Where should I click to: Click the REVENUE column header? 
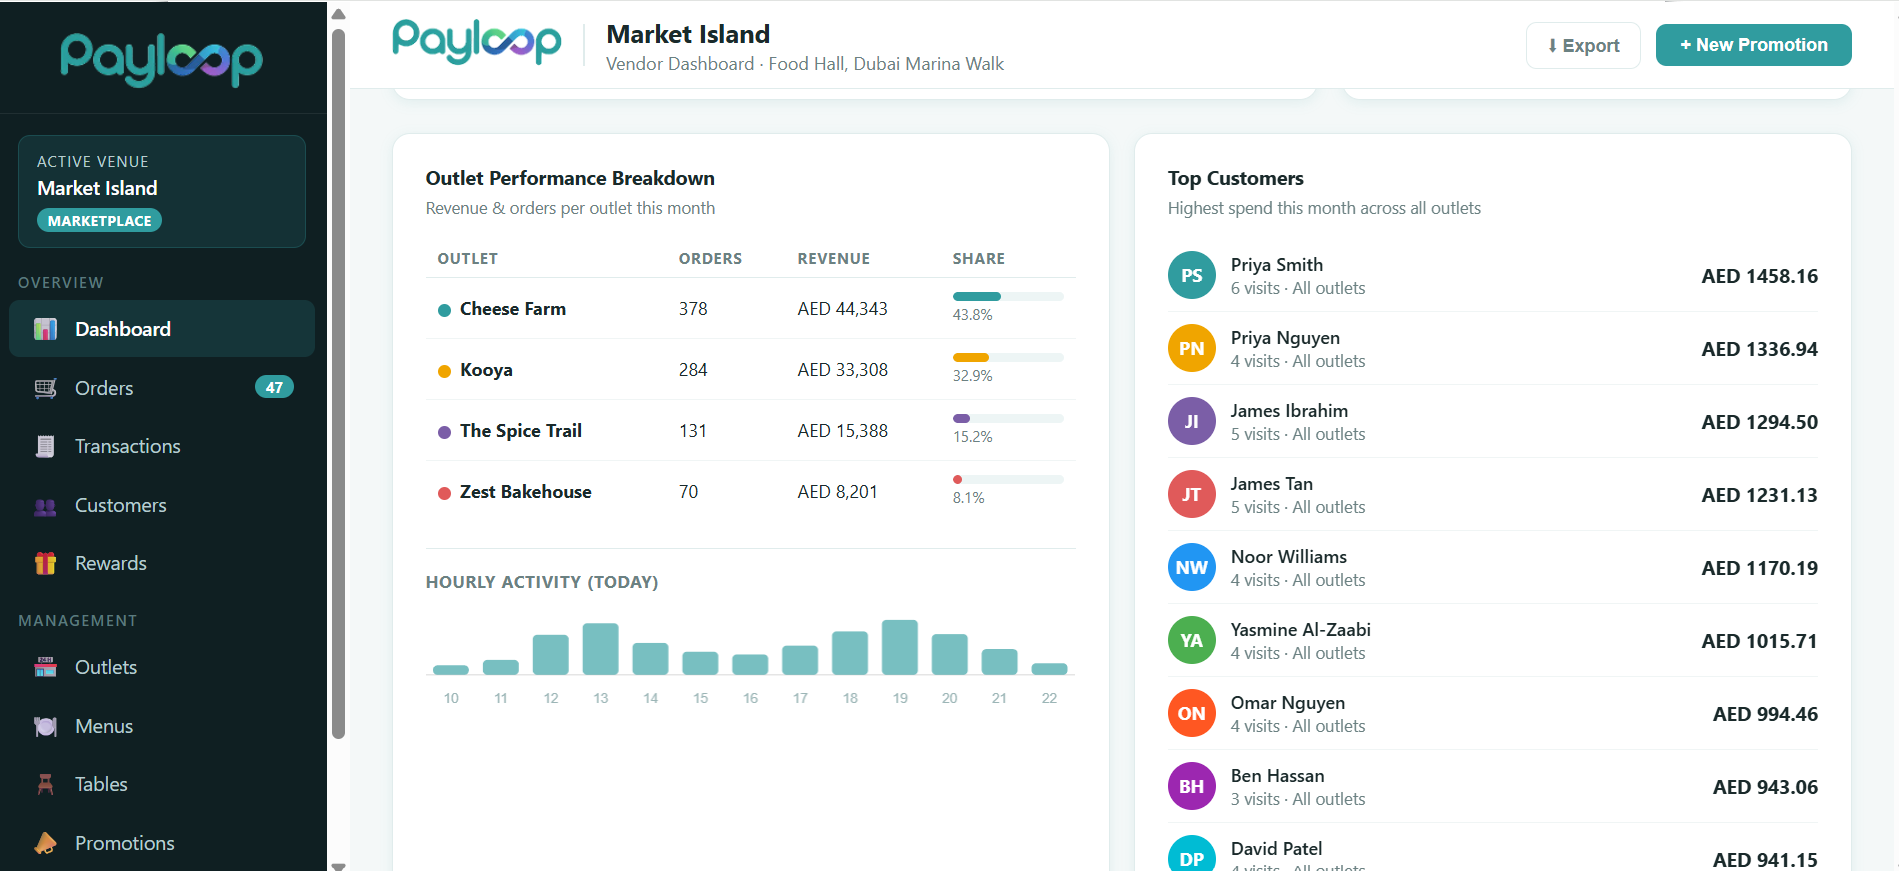click(x=834, y=258)
